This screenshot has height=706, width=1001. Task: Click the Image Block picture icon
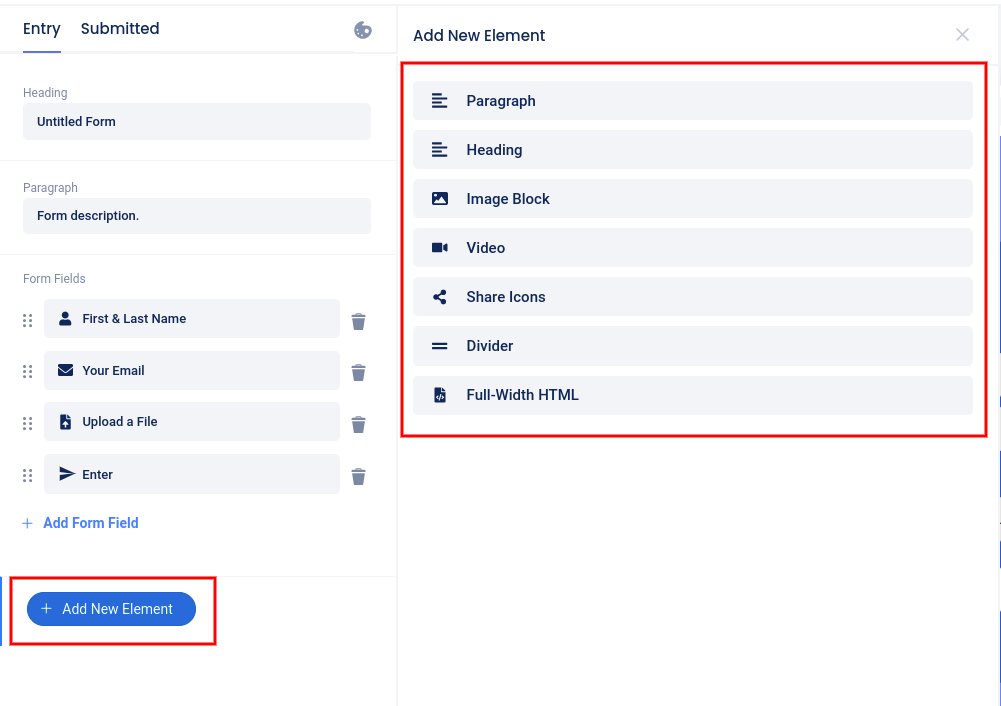point(439,199)
